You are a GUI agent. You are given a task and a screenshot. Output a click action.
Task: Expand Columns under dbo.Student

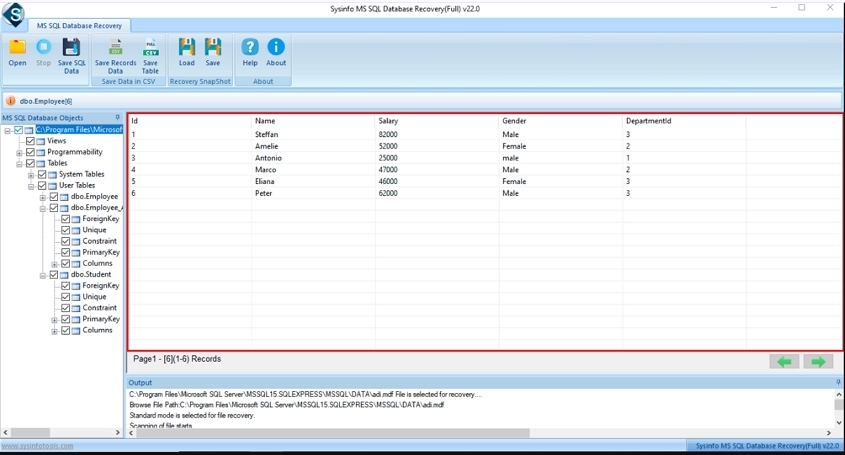pos(54,331)
